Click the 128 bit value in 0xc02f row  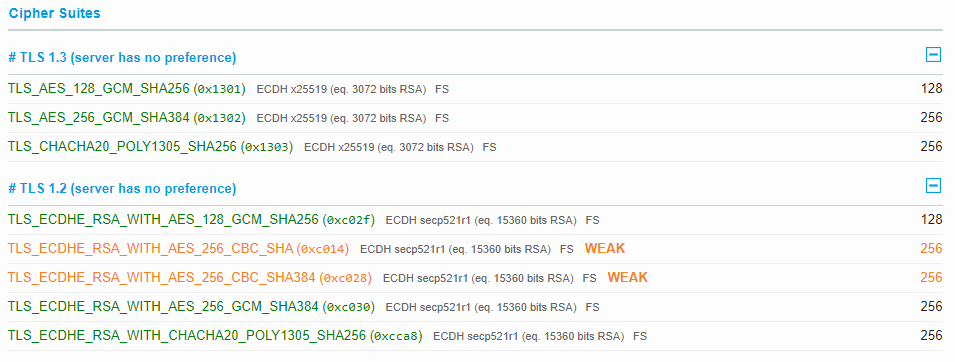tap(931, 220)
